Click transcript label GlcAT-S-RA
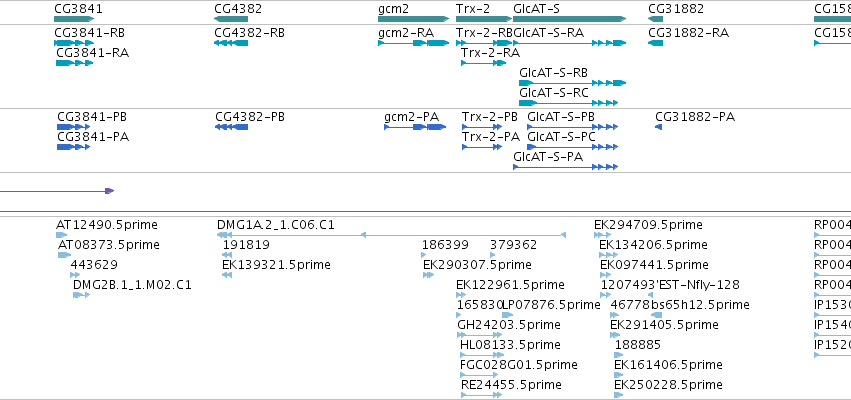 [x=549, y=33]
